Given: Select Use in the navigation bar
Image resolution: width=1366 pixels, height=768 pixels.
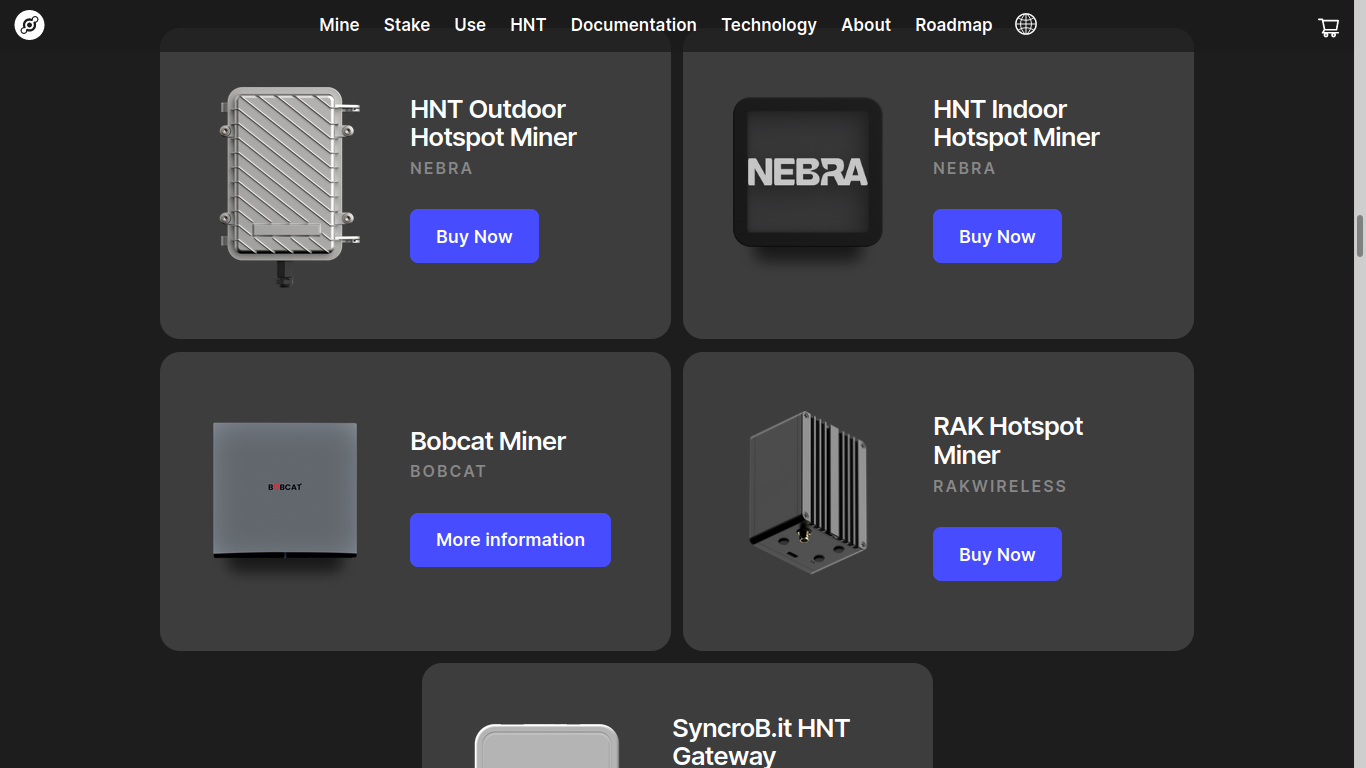Looking at the screenshot, I should (470, 25).
